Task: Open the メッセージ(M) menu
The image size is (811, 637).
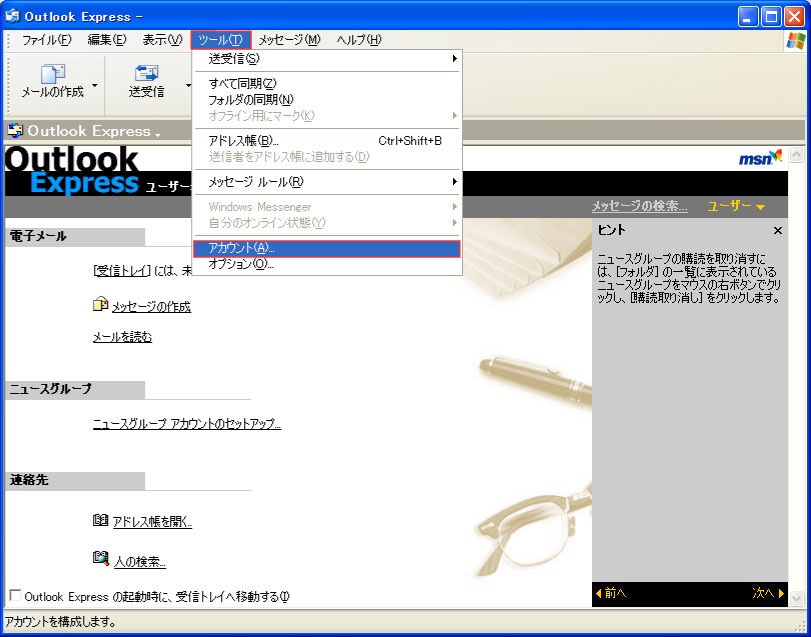Action: click(x=289, y=40)
